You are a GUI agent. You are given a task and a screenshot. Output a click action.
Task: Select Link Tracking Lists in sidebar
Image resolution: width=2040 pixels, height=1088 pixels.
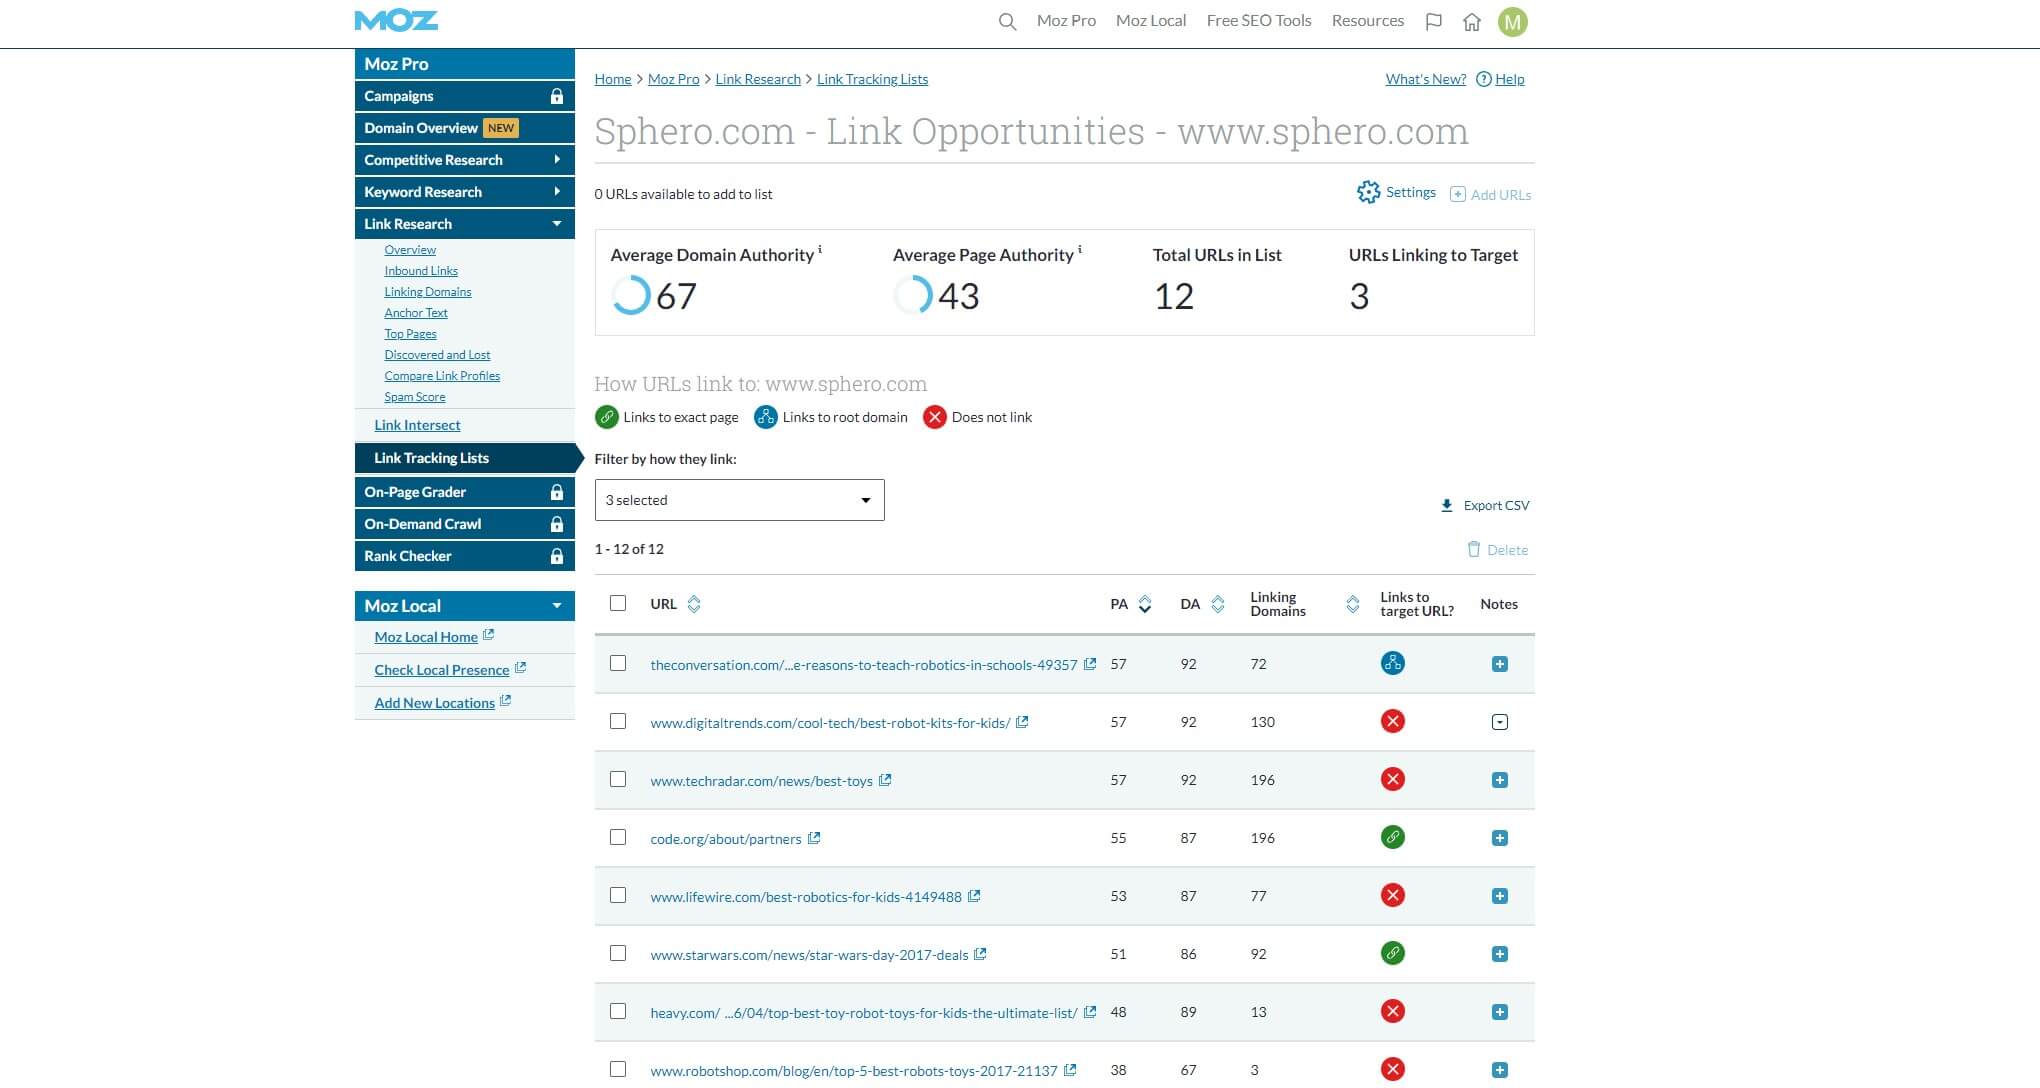click(x=465, y=458)
